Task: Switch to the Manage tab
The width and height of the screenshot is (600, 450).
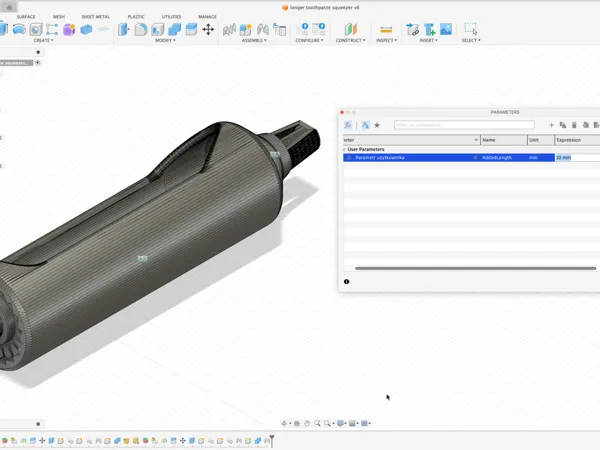Action: 207,17
